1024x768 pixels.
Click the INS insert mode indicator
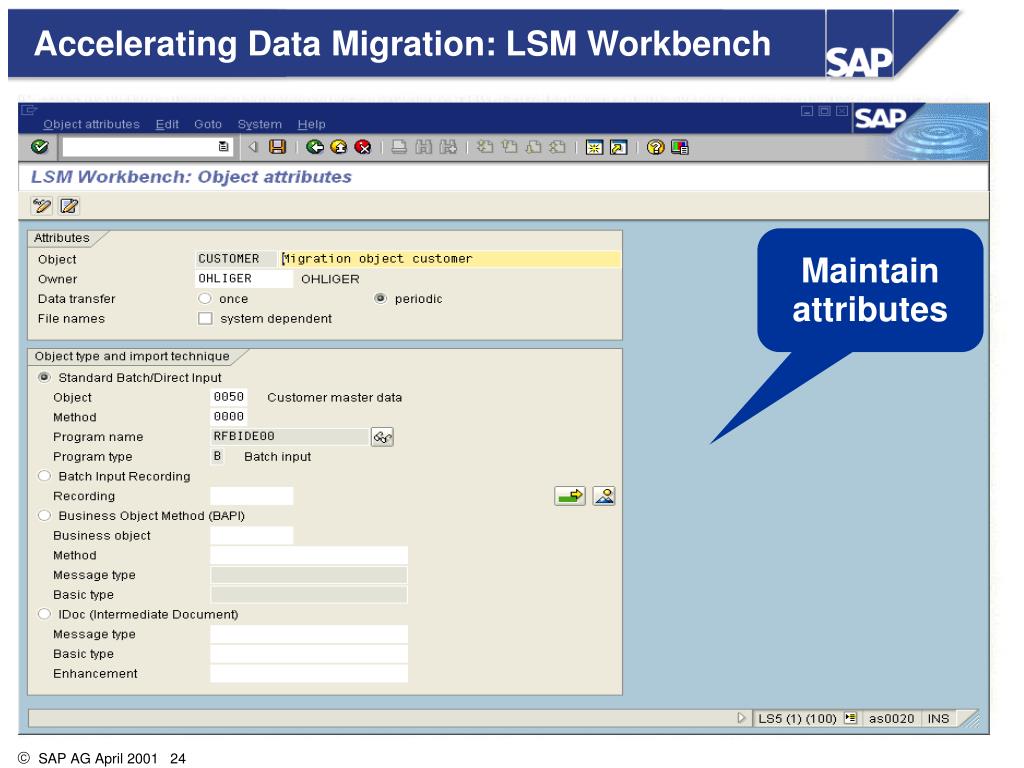coord(938,718)
